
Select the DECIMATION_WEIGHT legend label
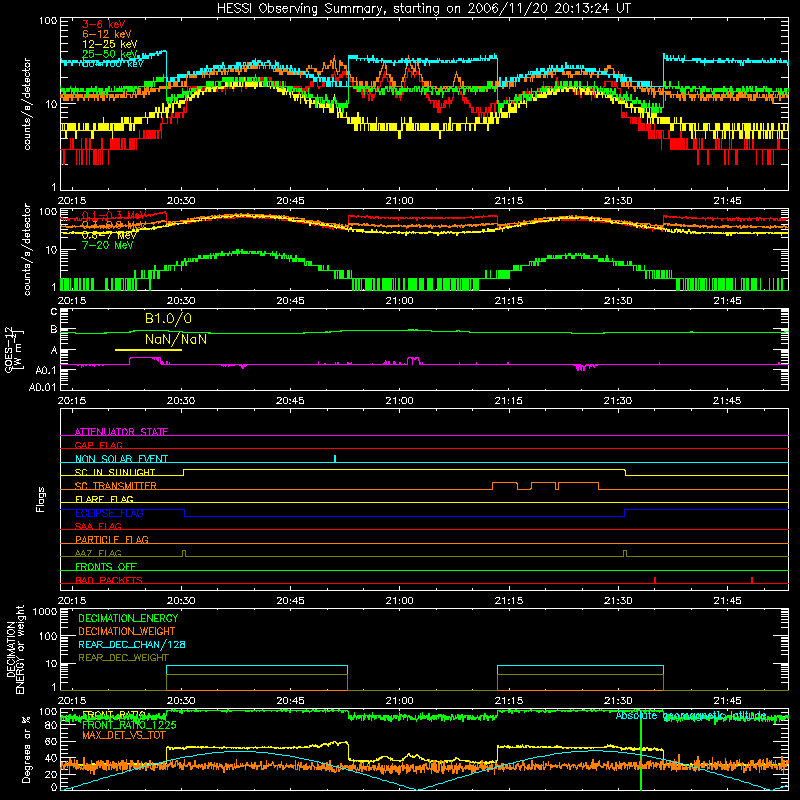coord(127,631)
